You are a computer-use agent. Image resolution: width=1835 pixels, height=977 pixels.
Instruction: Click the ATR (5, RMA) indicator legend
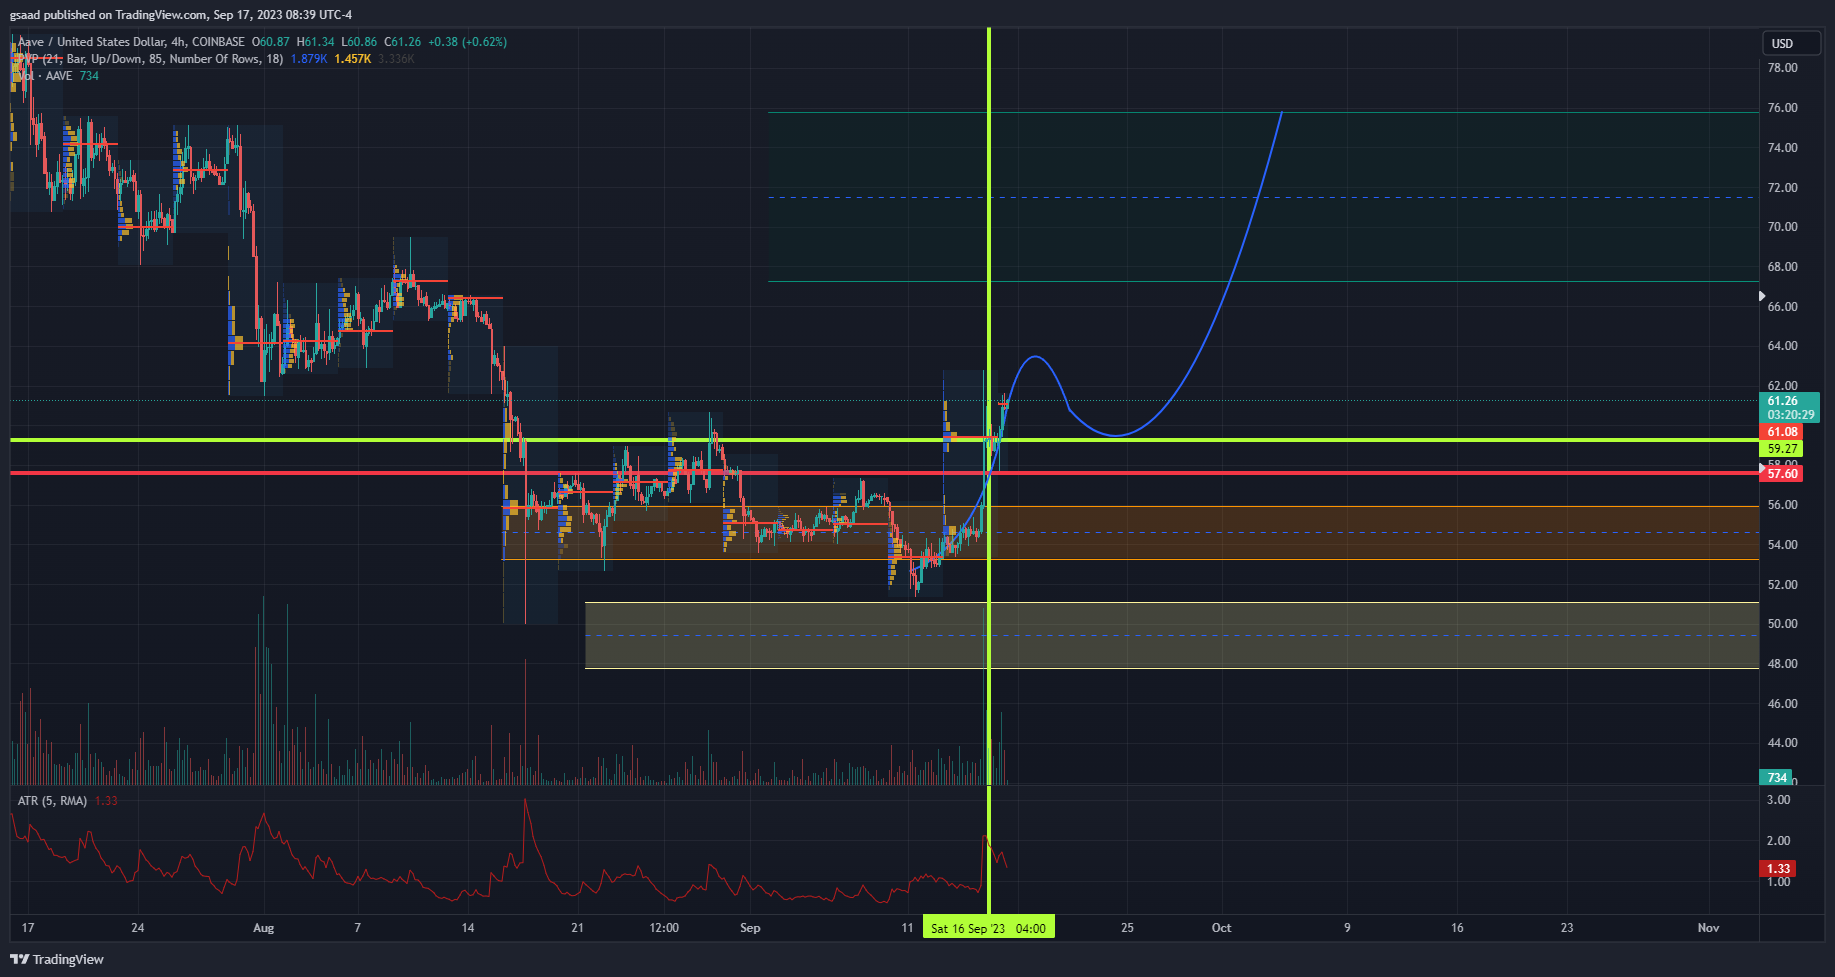[x=52, y=801]
